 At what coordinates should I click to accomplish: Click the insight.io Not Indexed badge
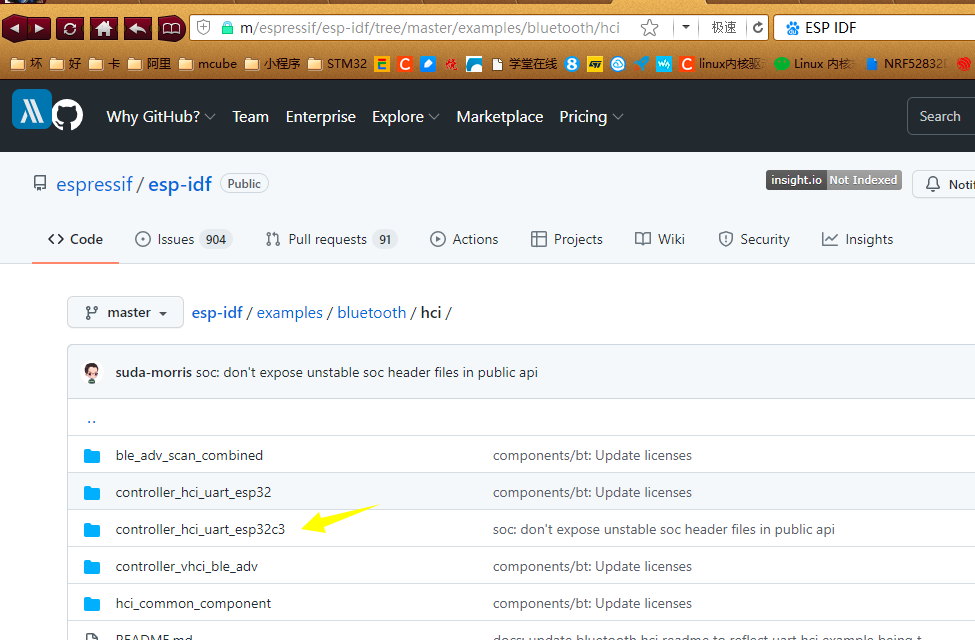pyautogui.click(x=834, y=180)
